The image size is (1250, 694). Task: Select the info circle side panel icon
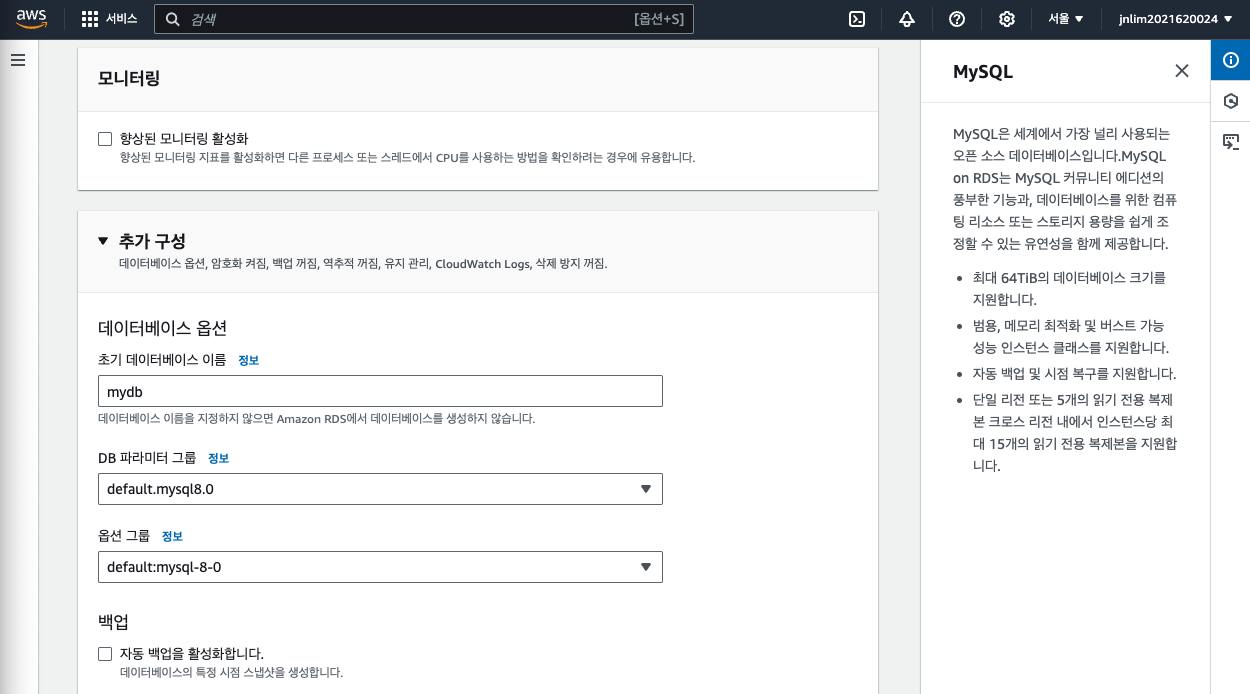pyautogui.click(x=1231, y=60)
